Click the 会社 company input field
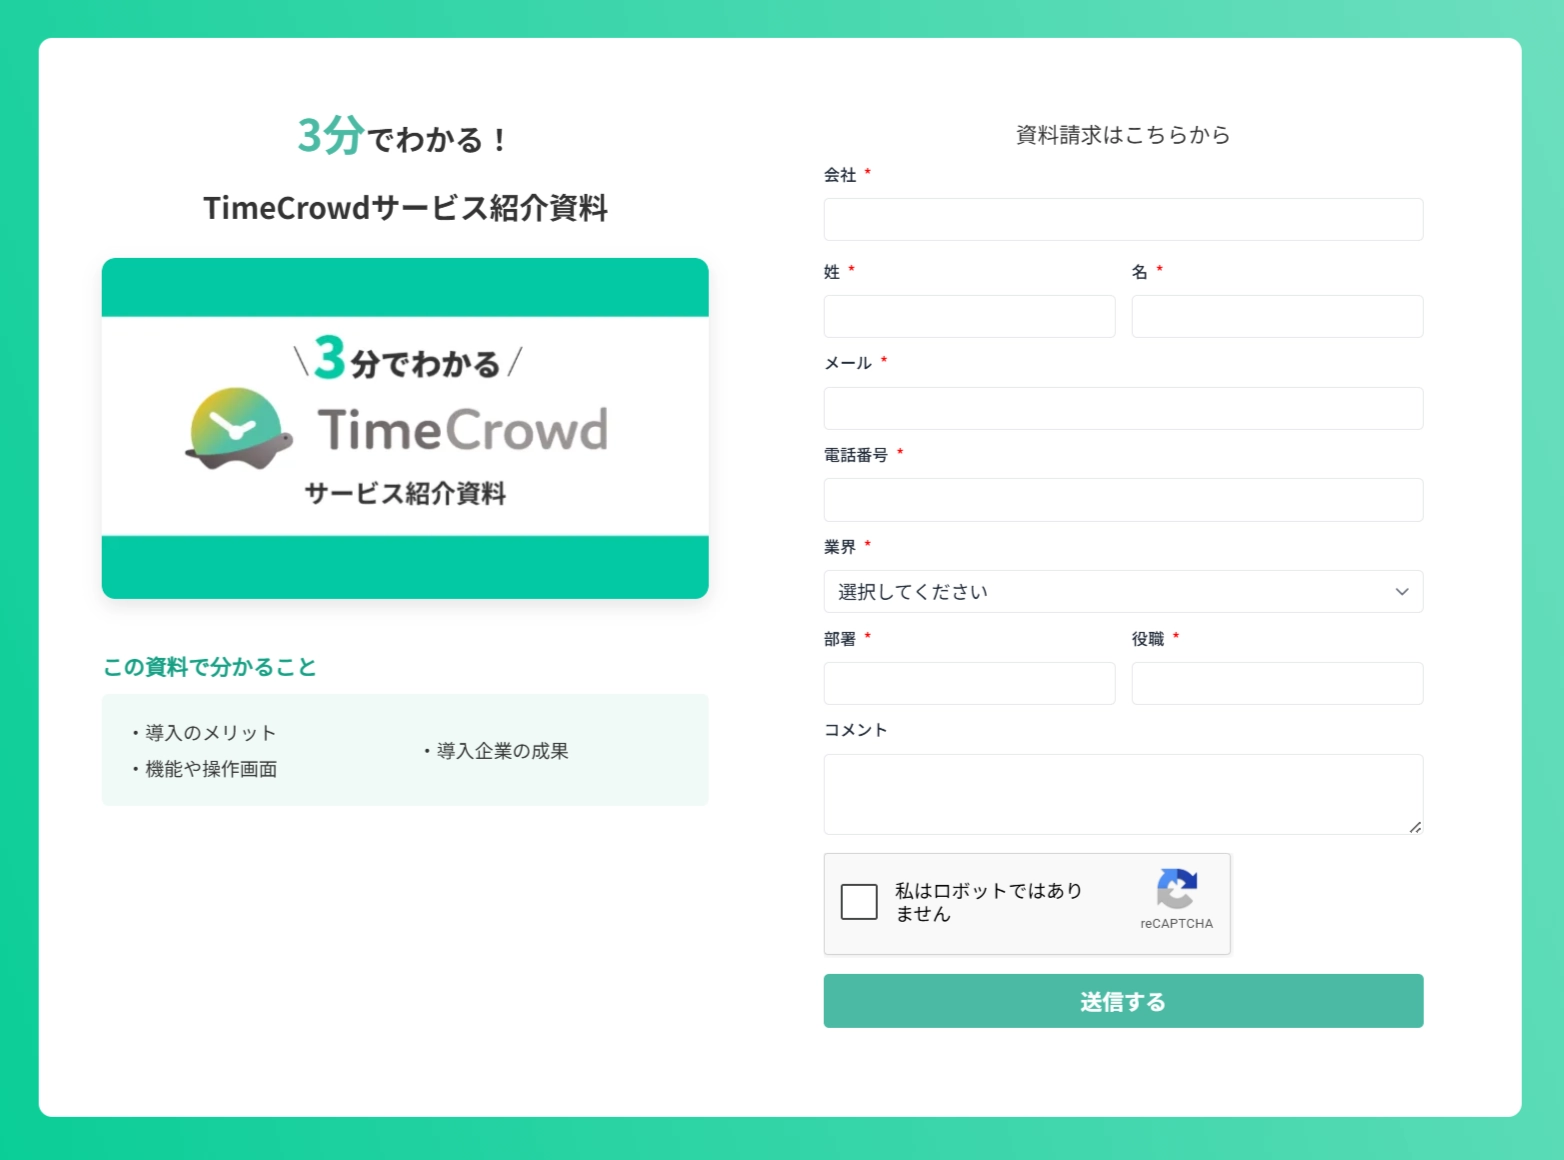 tap(1123, 219)
